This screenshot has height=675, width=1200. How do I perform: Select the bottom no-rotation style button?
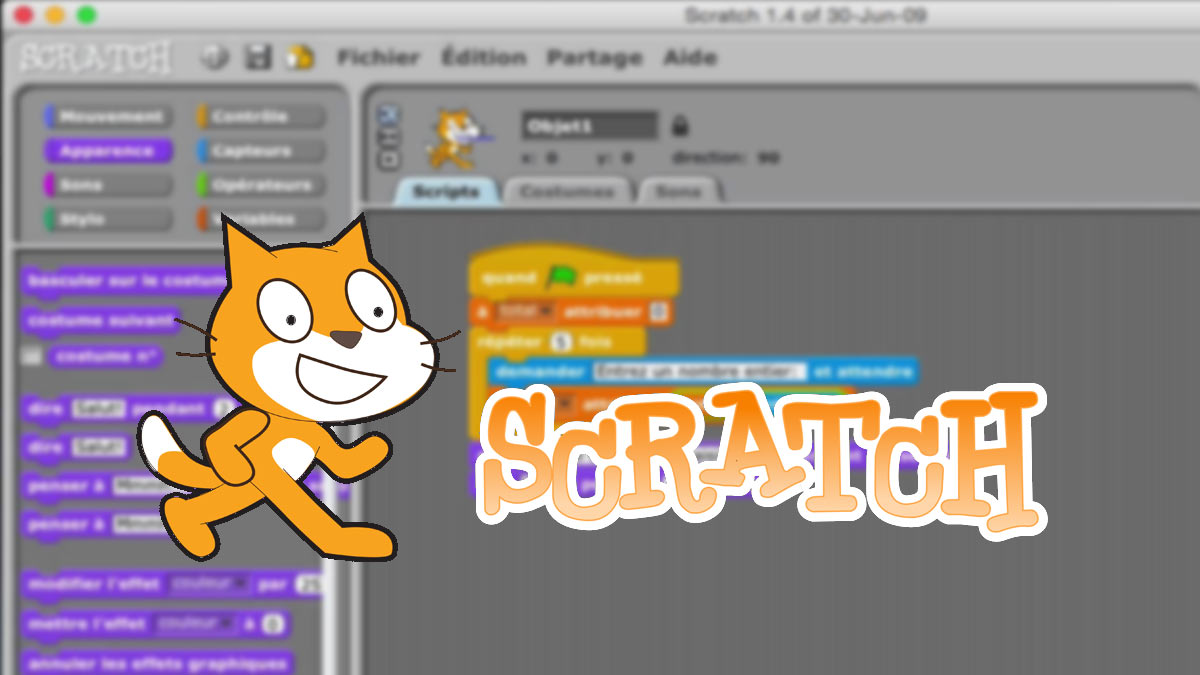[389, 159]
